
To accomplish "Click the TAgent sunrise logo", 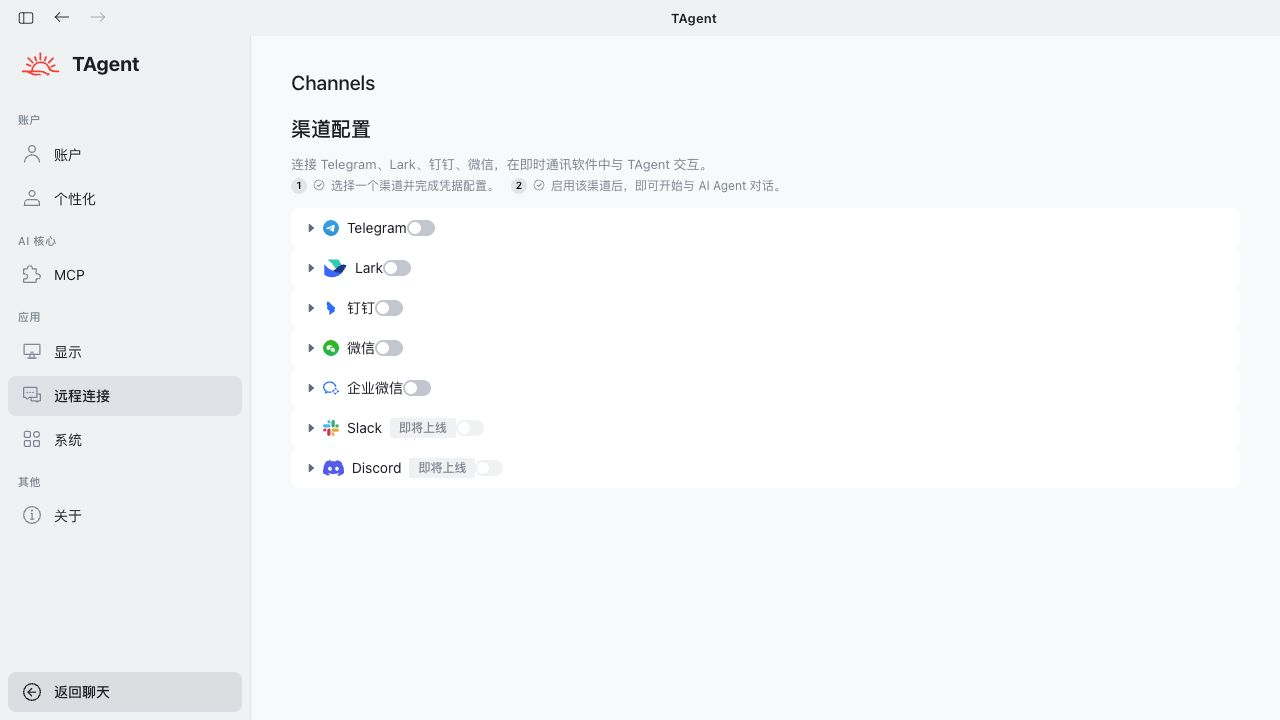I will (41, 65).
